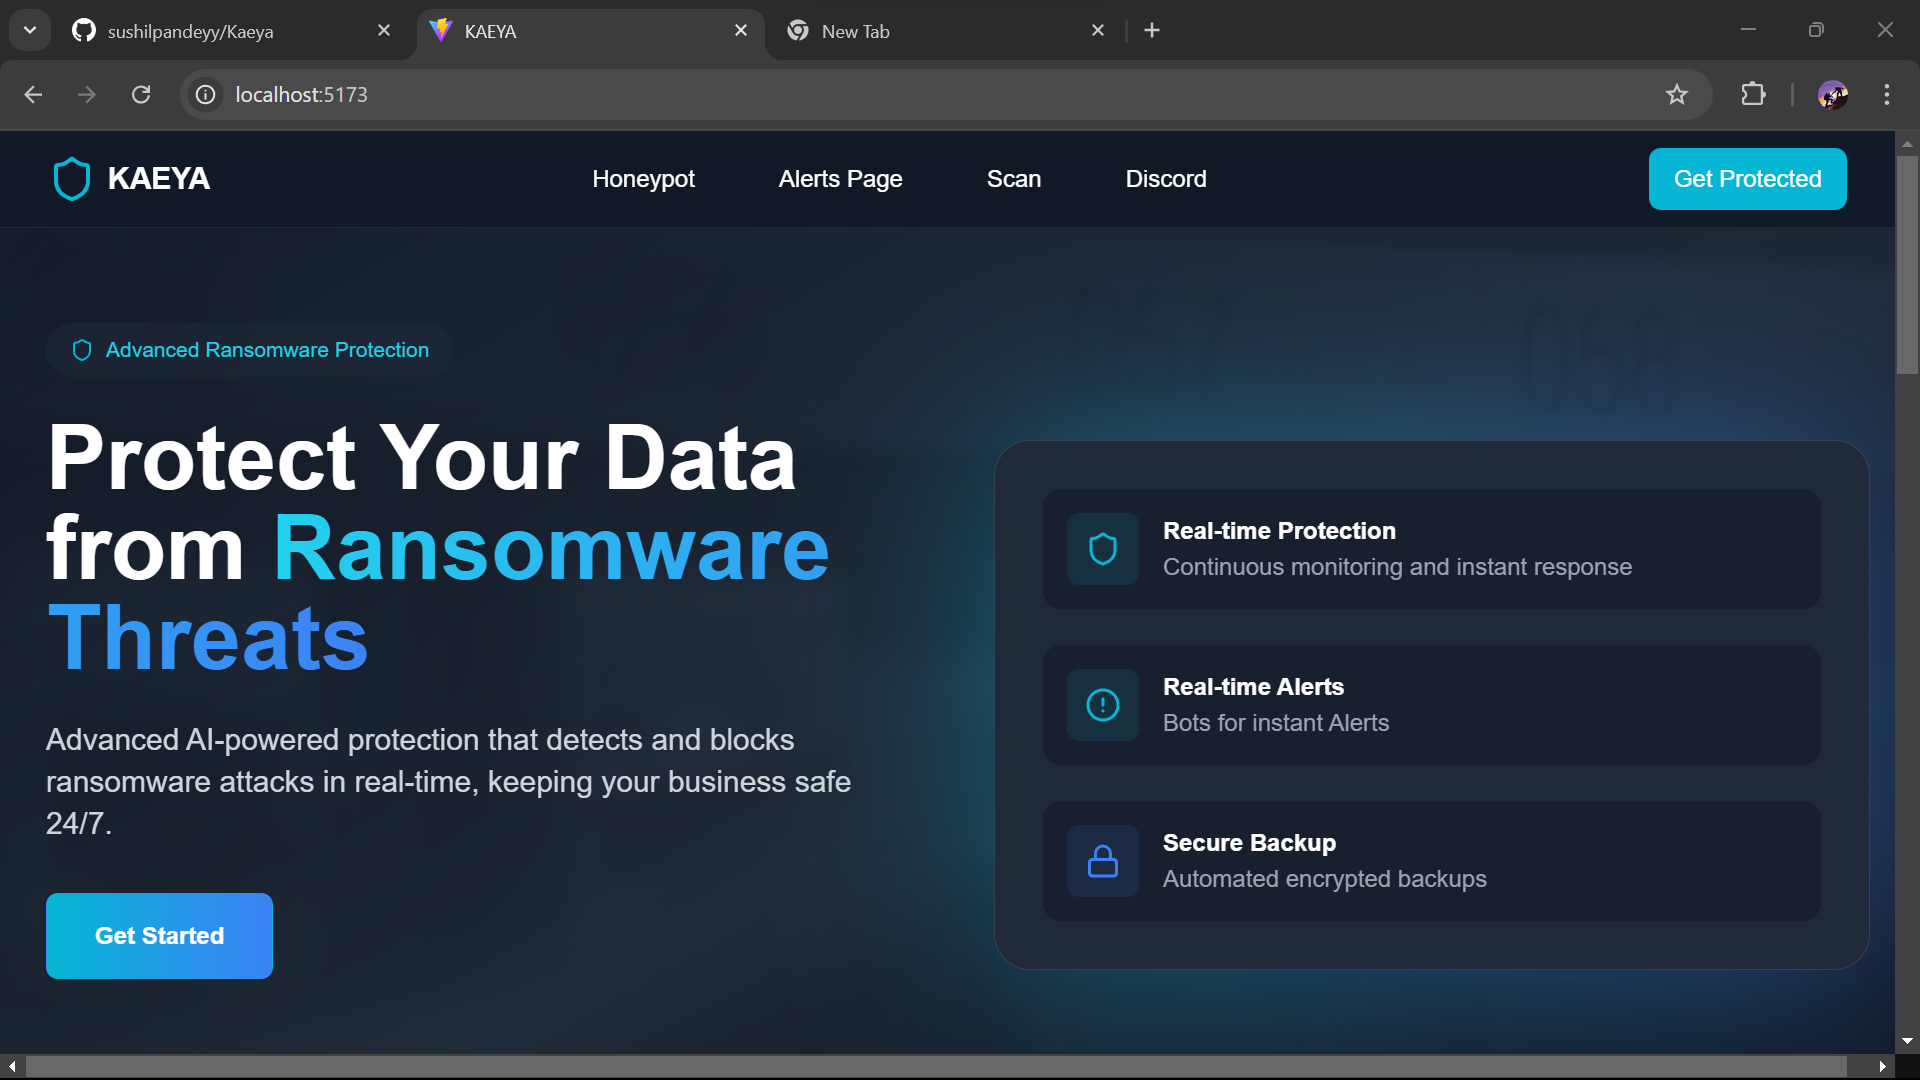The height and width of the screenshot is (1080, 1920).
Task: Click the Real-time Alerts exclamation icon
Action: coord(1102,705)
